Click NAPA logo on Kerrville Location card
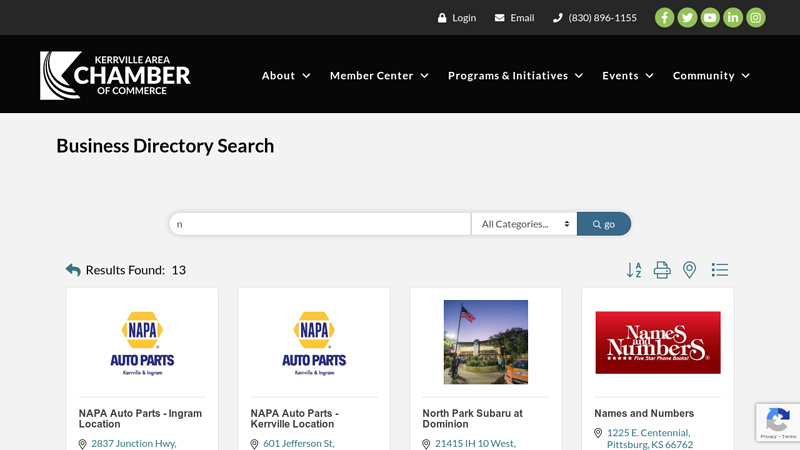The height and width of the screenshot is (450, 800). (x=314, y=343)
